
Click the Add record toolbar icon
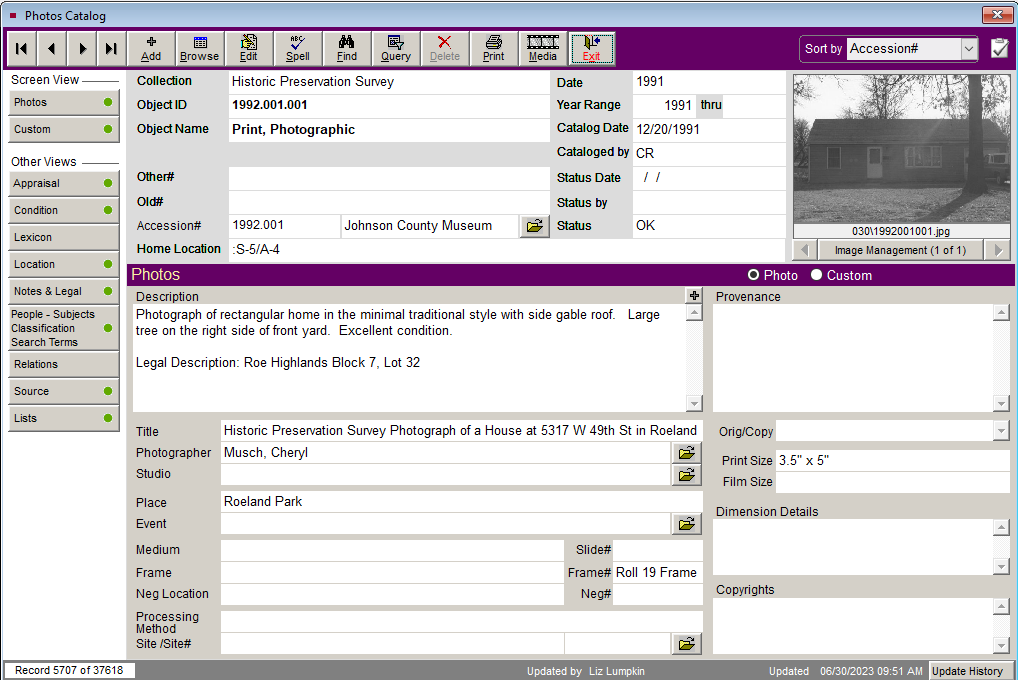click(151, 48)
